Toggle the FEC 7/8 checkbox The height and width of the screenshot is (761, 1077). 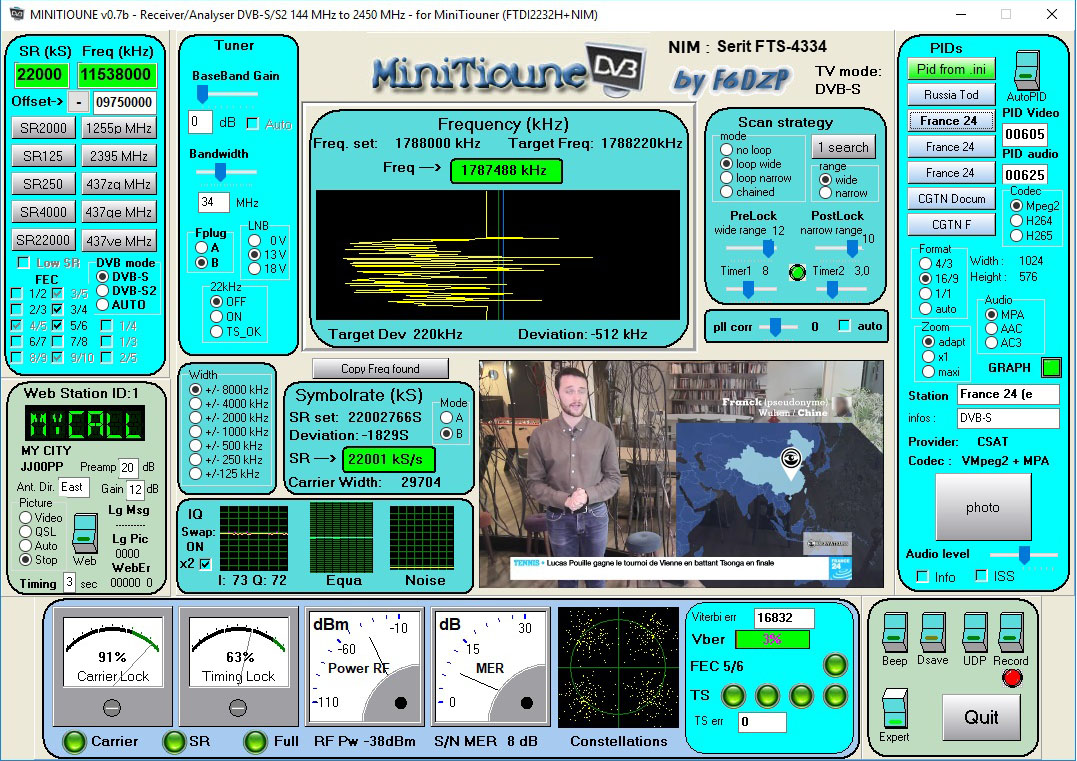[57, 341]
